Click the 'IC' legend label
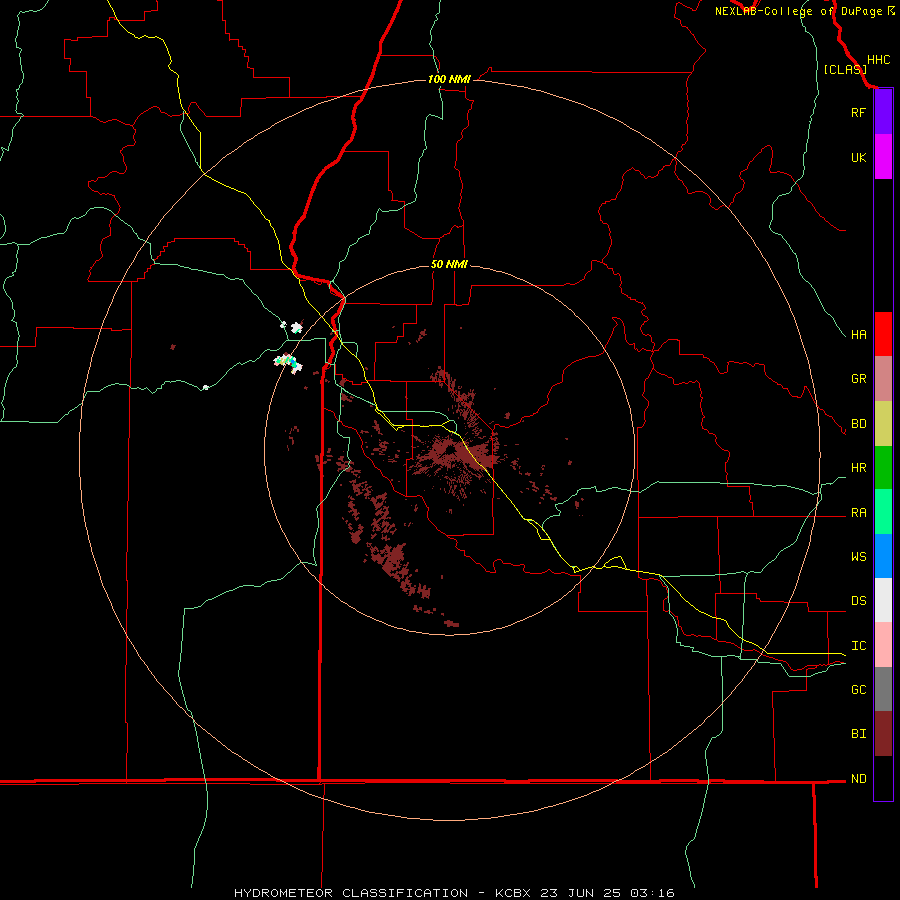 coord(858,646)
